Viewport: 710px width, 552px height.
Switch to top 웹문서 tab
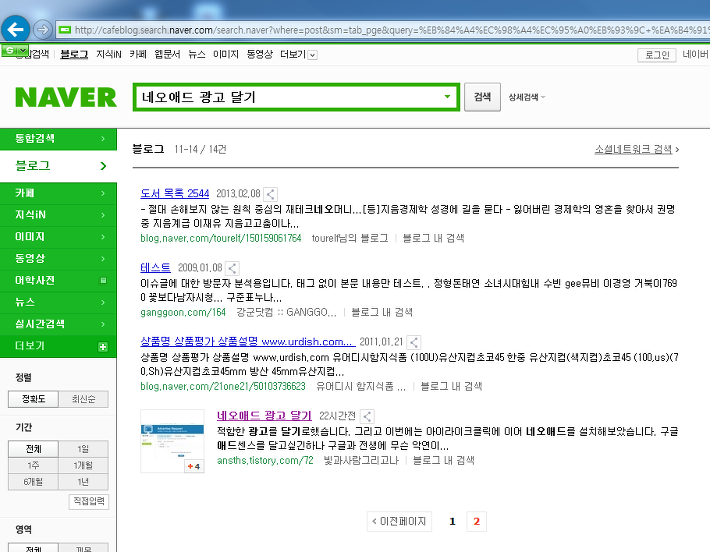167,54
